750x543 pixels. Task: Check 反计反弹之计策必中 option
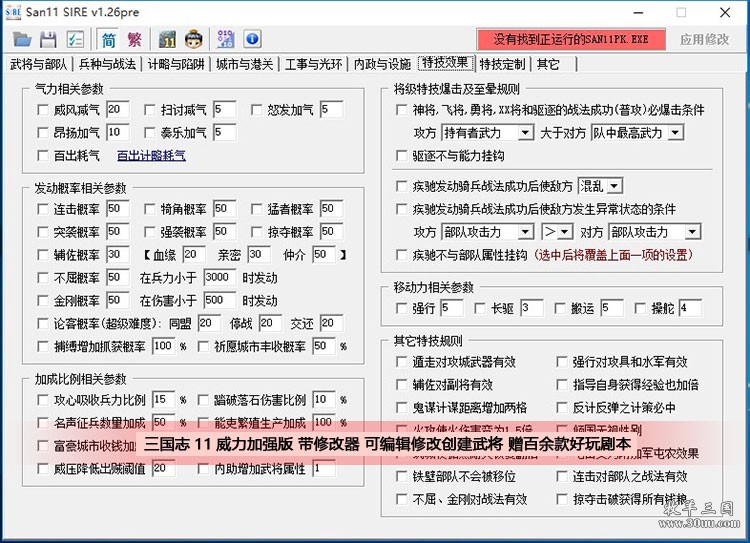(562, 408)
